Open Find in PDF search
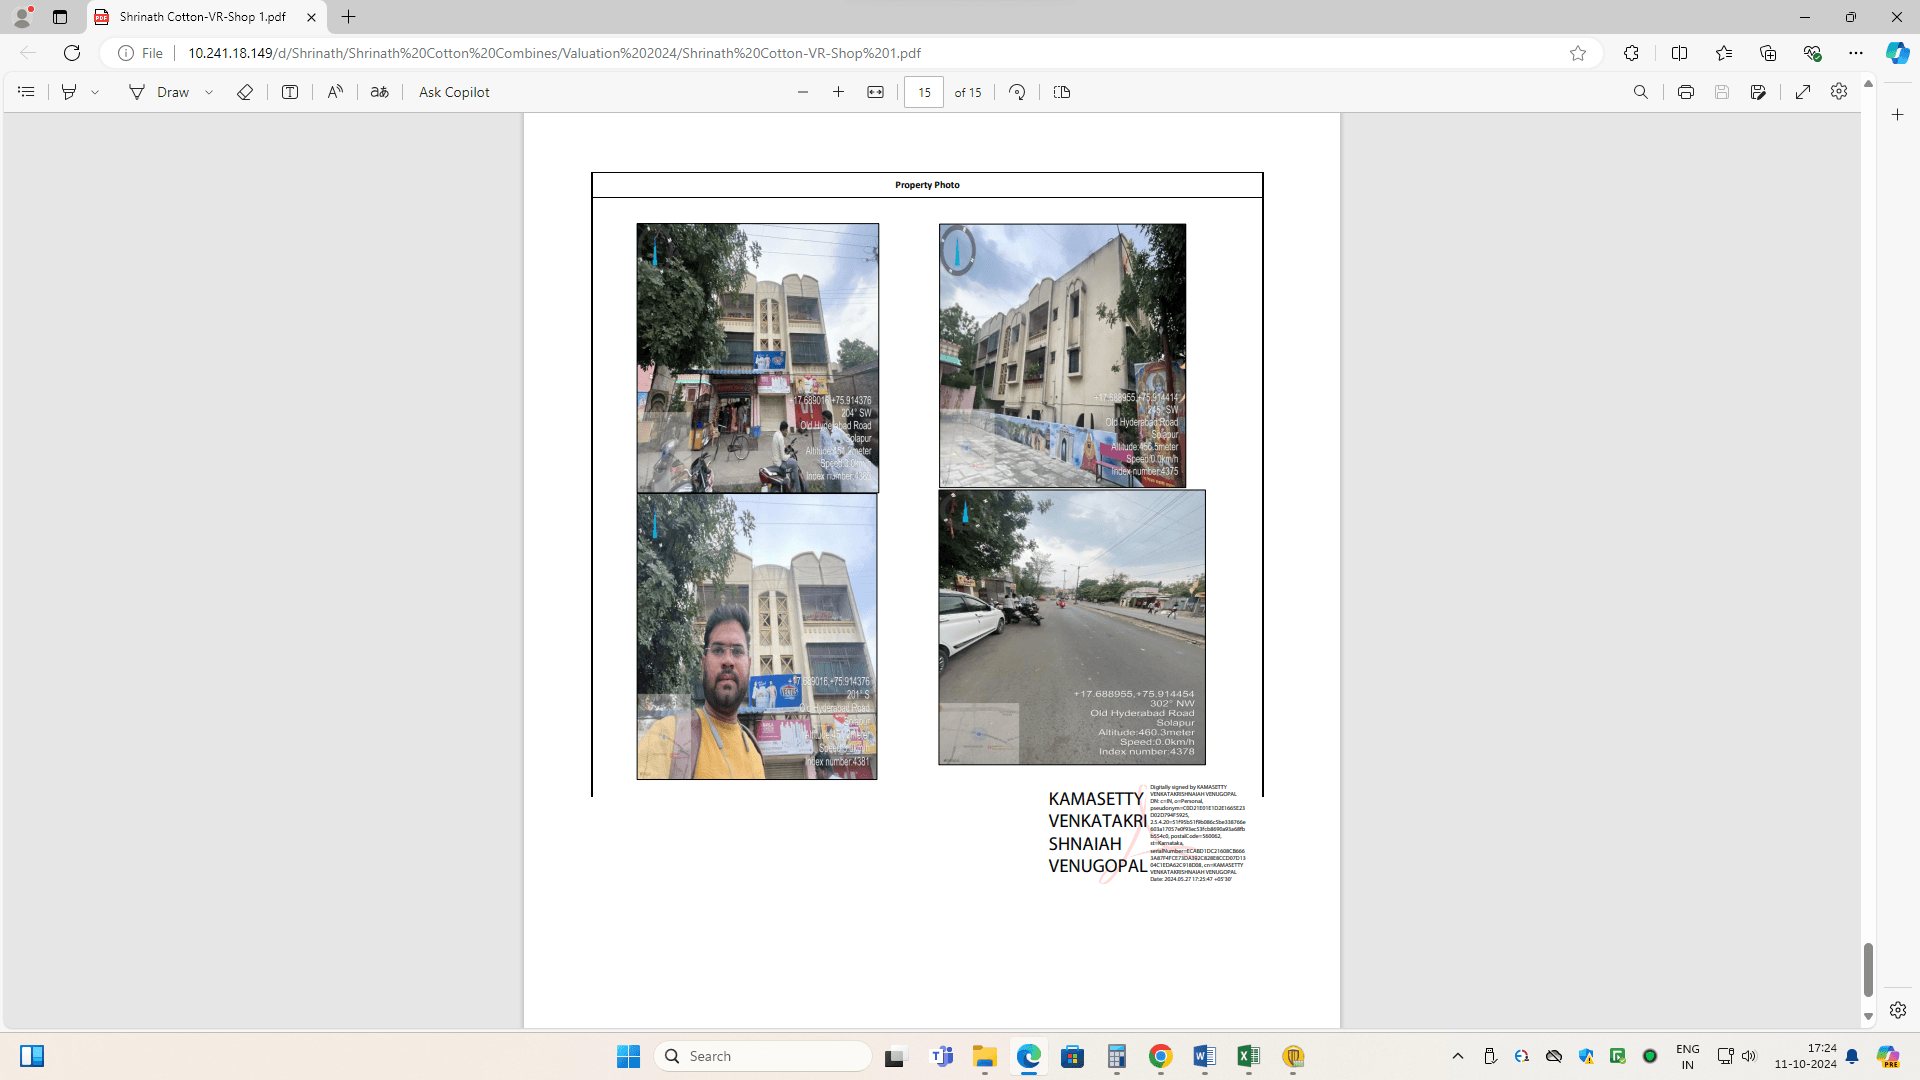The width and height of the screenshot is (1920, 1080). click(1641, 92)
